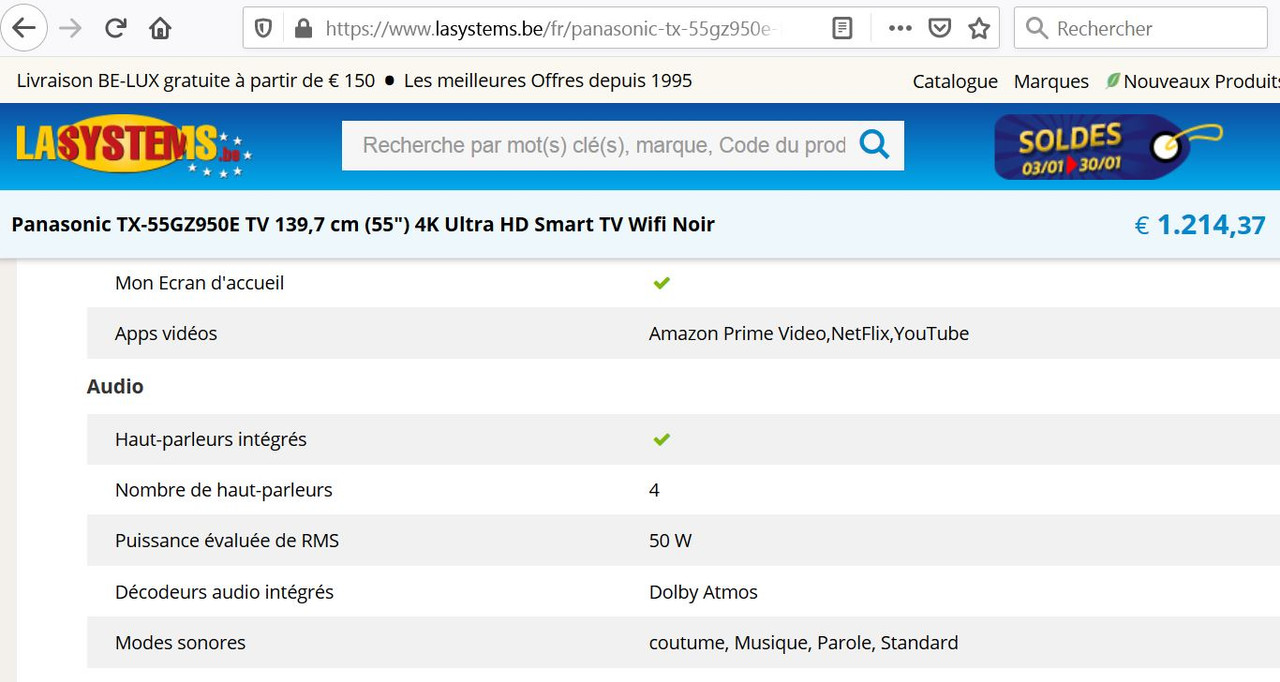Click the € 1.214,37 price

coord(1200,225)
